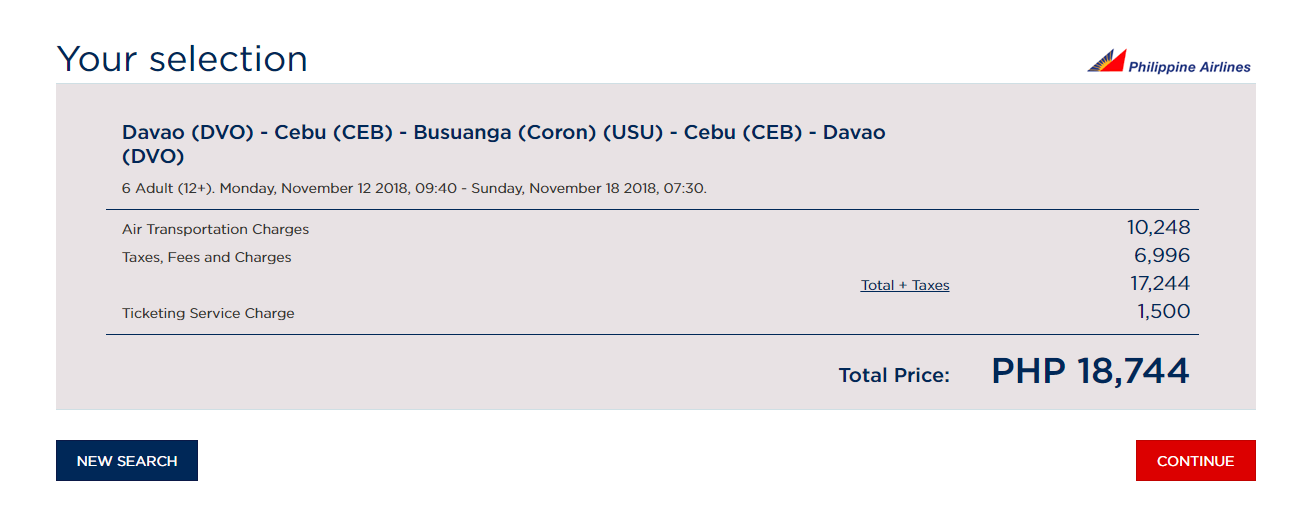Viewport: 1292px width, 522px height.
Task: Click the 10,248 air transportation amount
Action: (x=1158, y=228)
